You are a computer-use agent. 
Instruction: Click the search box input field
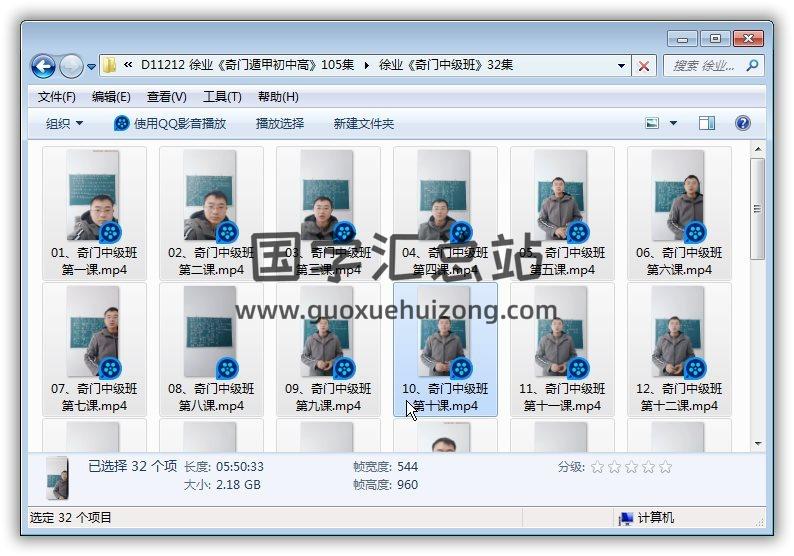click(704, 65)
